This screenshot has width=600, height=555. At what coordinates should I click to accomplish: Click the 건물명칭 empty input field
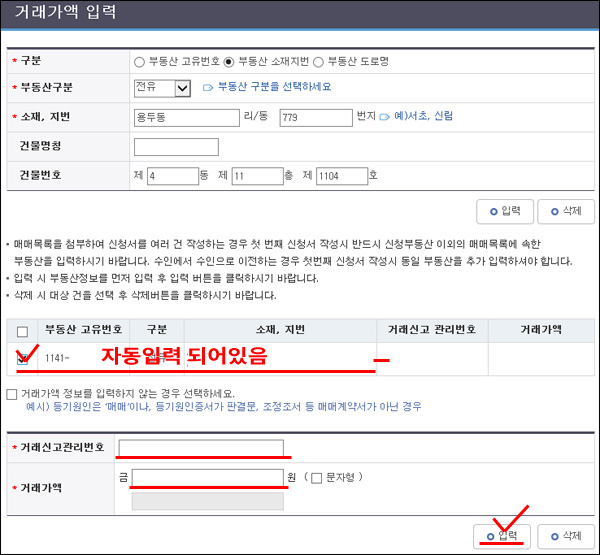click(176, 147)
